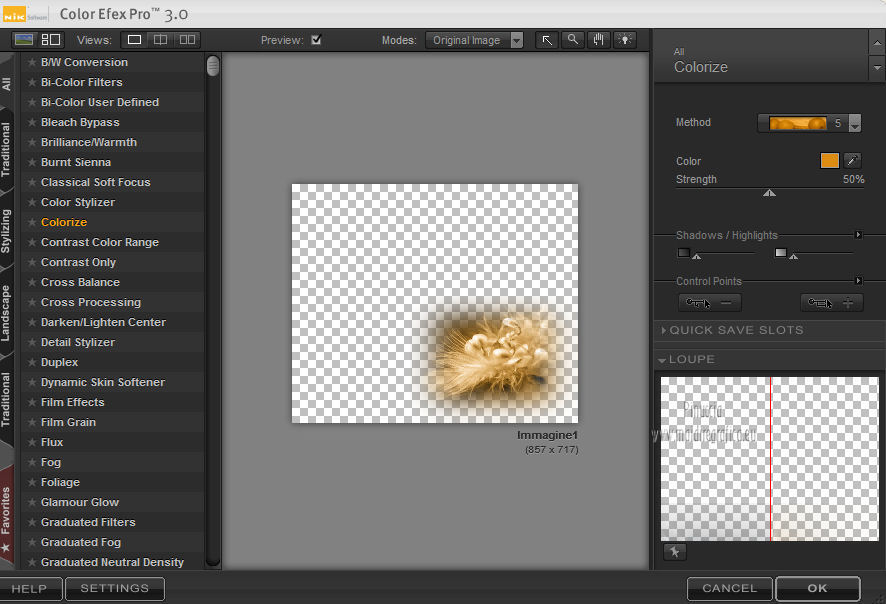Favorite the Fog filter star
Screen dimensions: 886x604
32,462
